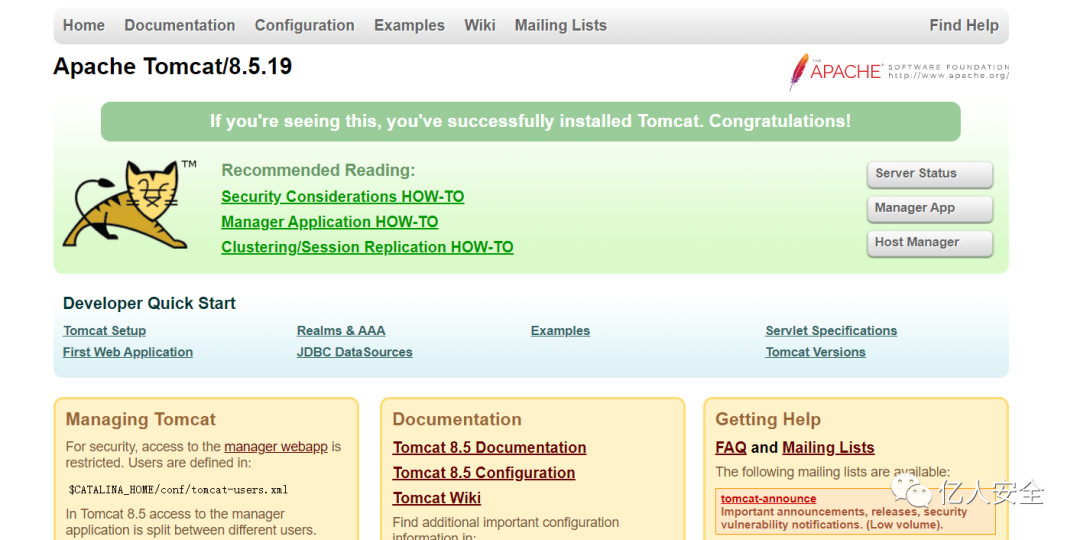Open Clustering/Session Replication HOW-TO link
The image size is (1080, 540).
(x=367, y=247)
